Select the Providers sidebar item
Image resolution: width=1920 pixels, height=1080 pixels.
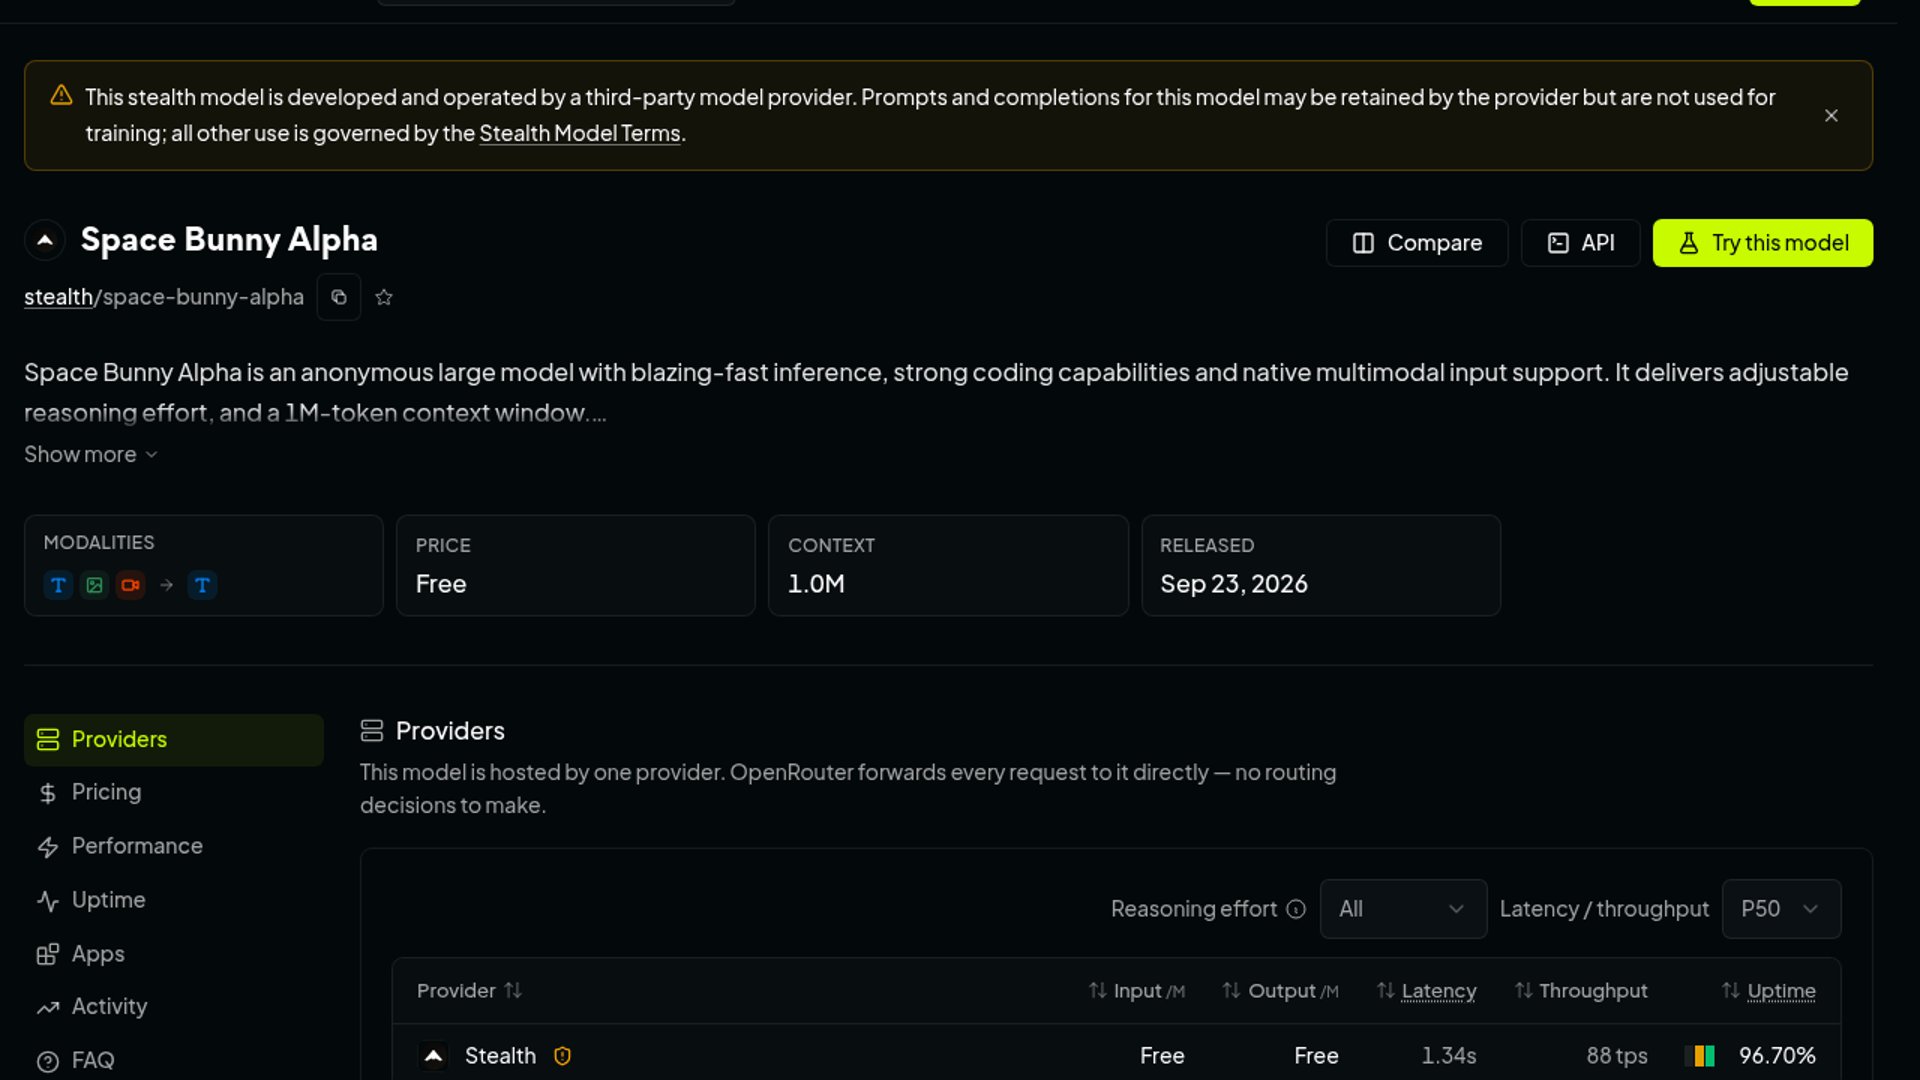pyautogui.click(x=174, y=740)
